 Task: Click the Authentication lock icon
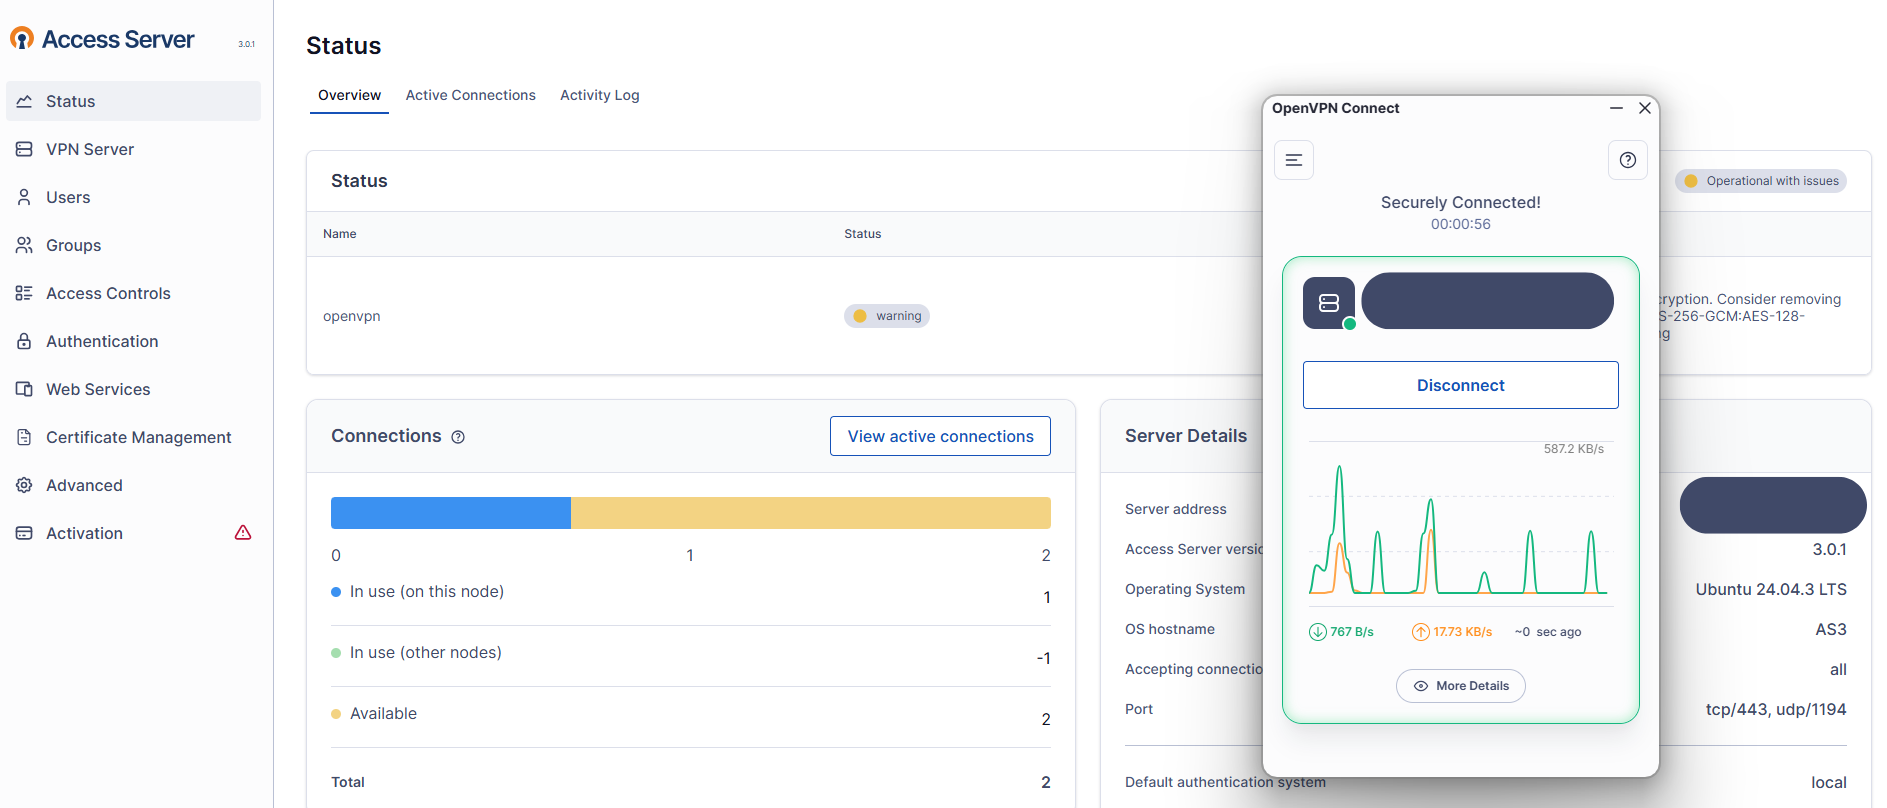tap(24, 341)
